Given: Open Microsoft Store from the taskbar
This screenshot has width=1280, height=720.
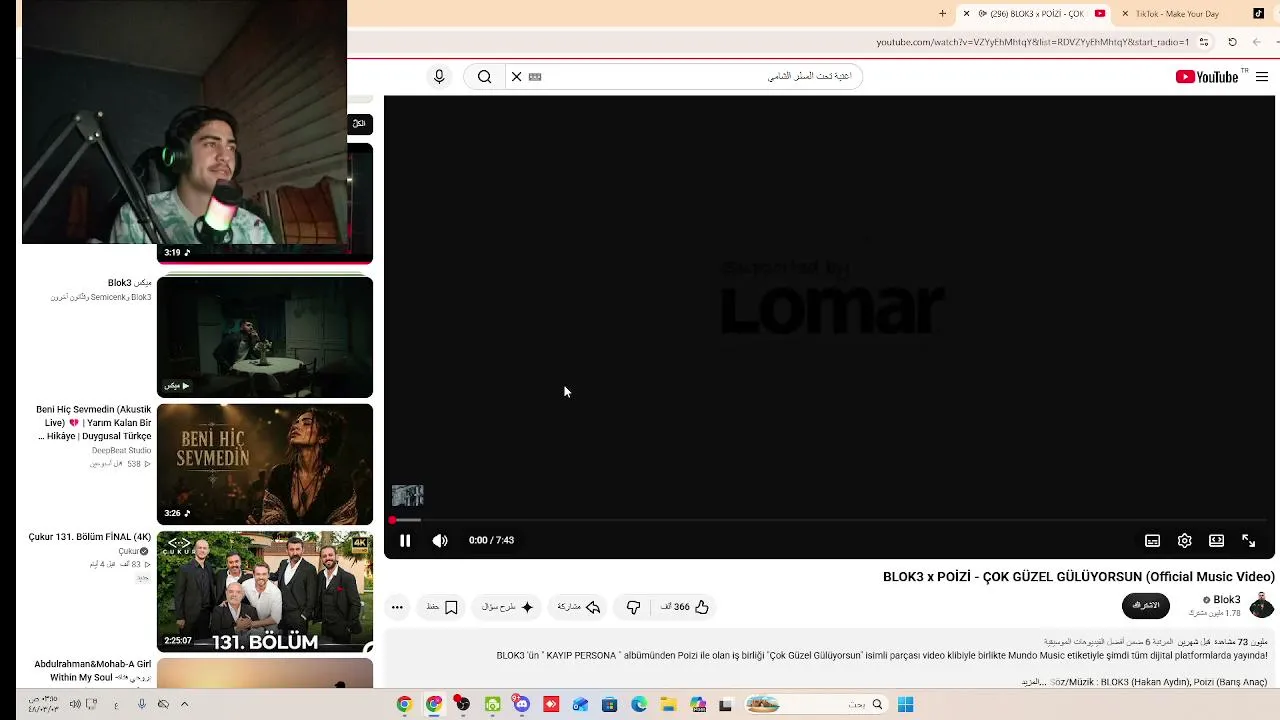Looking at the screenshot, I should 609,705.
